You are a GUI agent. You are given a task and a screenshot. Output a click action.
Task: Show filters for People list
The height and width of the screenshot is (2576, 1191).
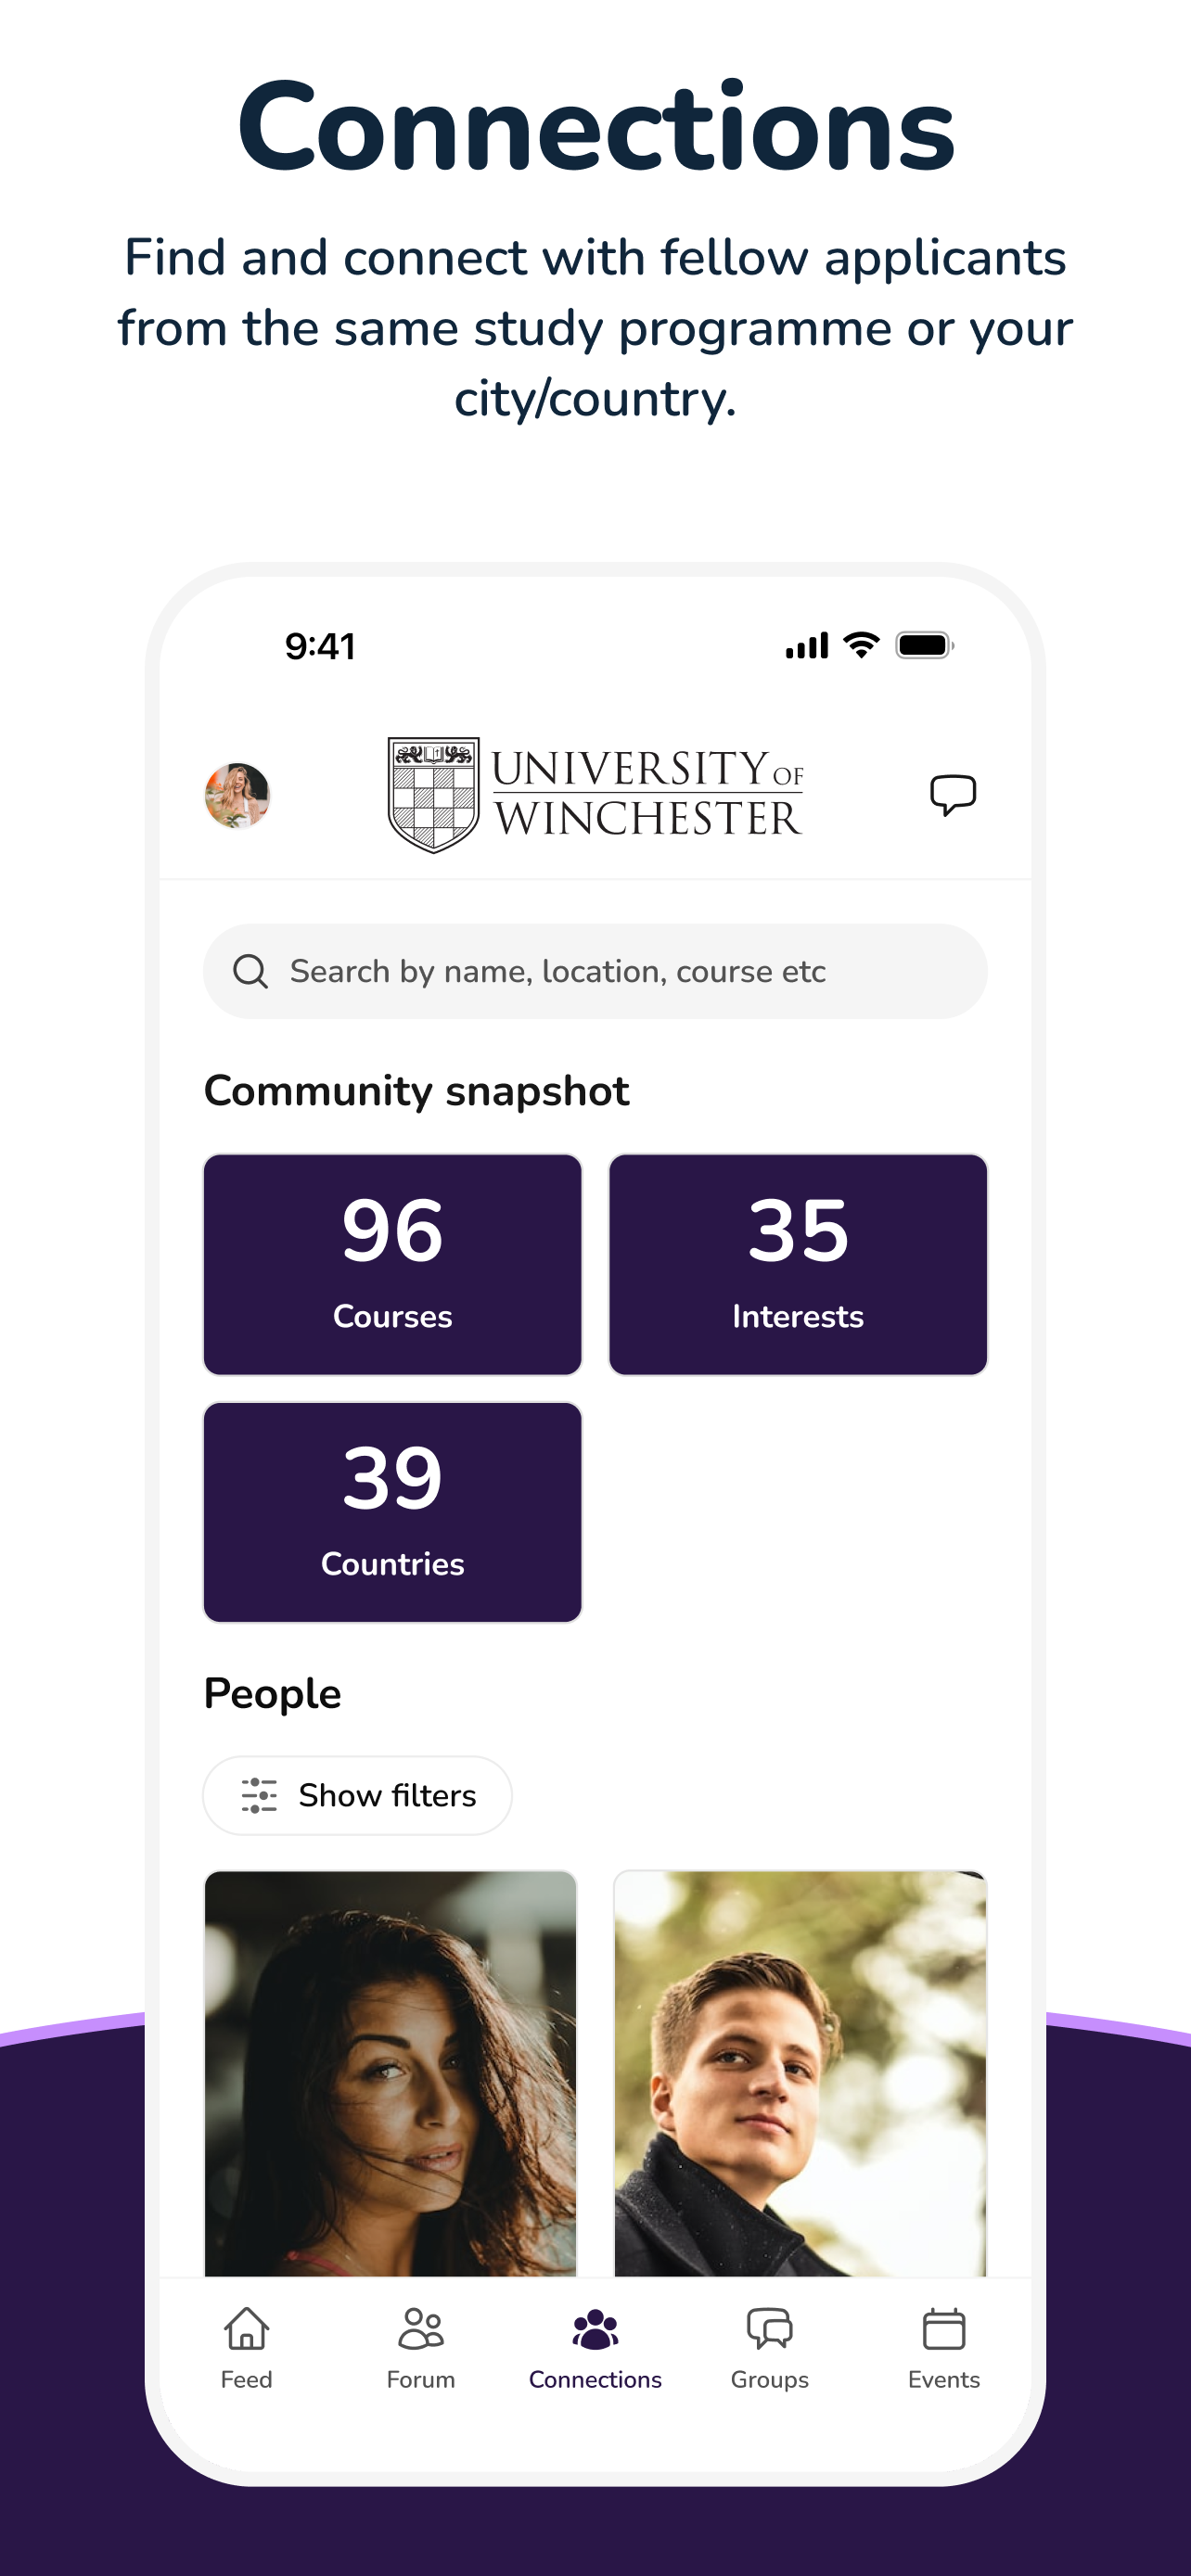pos(358,1795)
